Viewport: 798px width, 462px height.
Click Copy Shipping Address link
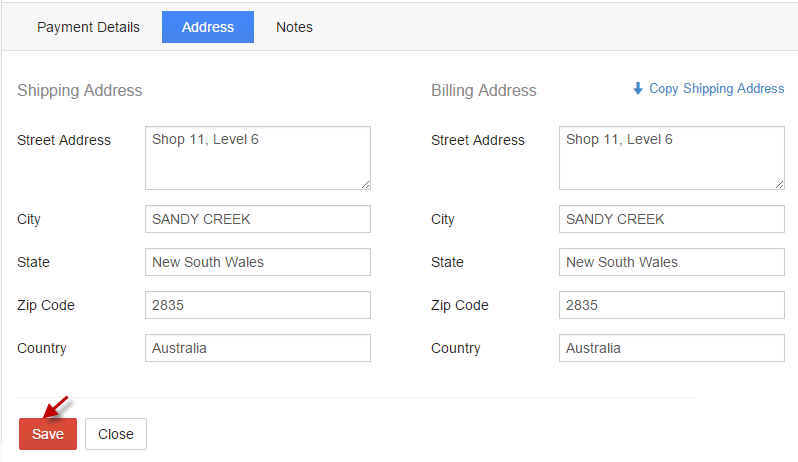coord(716,89)
